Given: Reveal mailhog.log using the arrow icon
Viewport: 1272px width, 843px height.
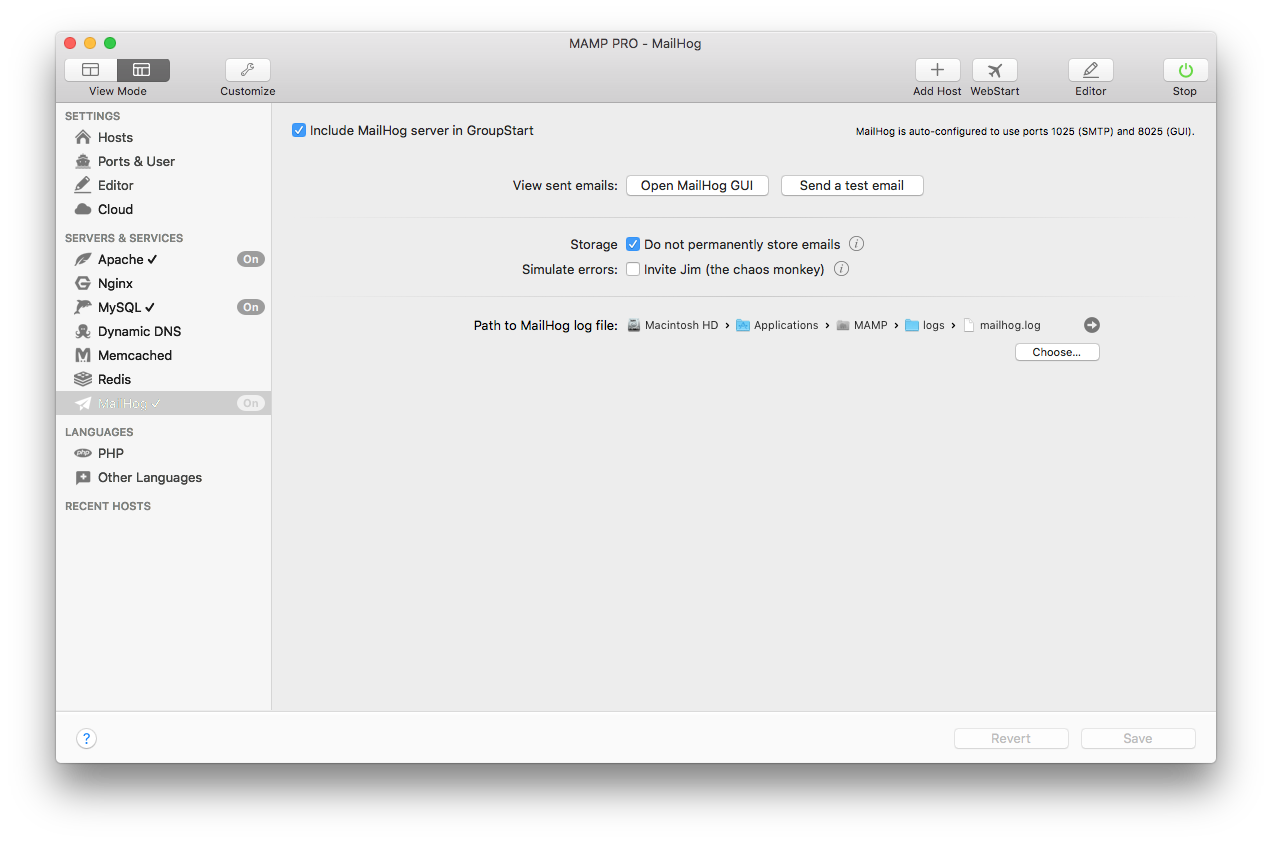Looking at the screenshot, I should click(x=1092, y=325).
